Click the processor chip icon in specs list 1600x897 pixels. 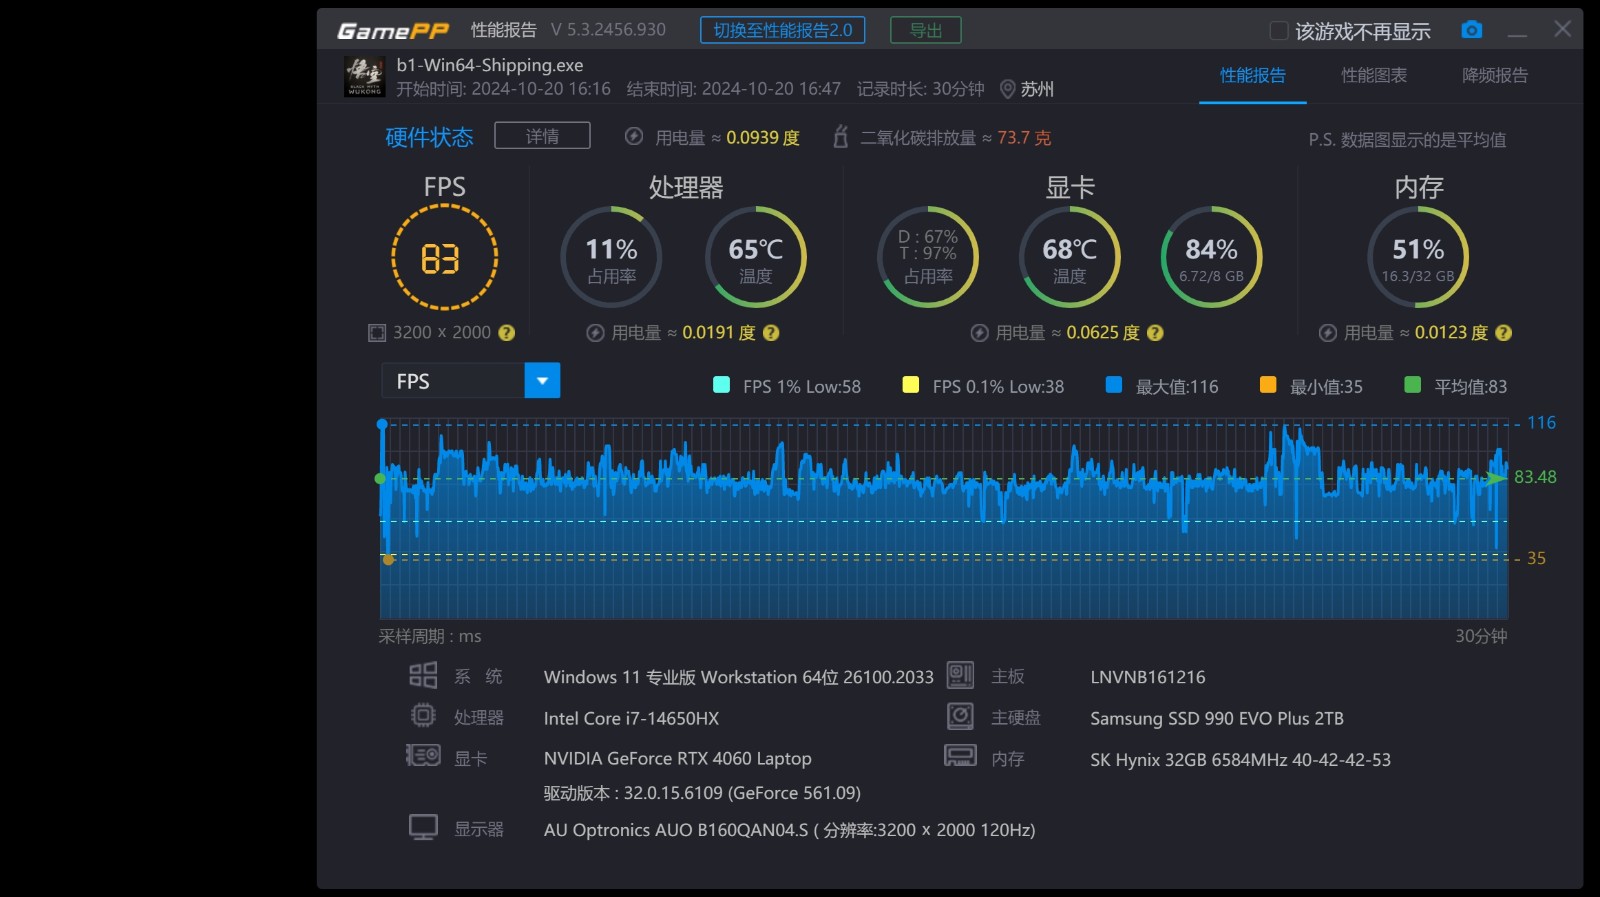pos(423,716)
